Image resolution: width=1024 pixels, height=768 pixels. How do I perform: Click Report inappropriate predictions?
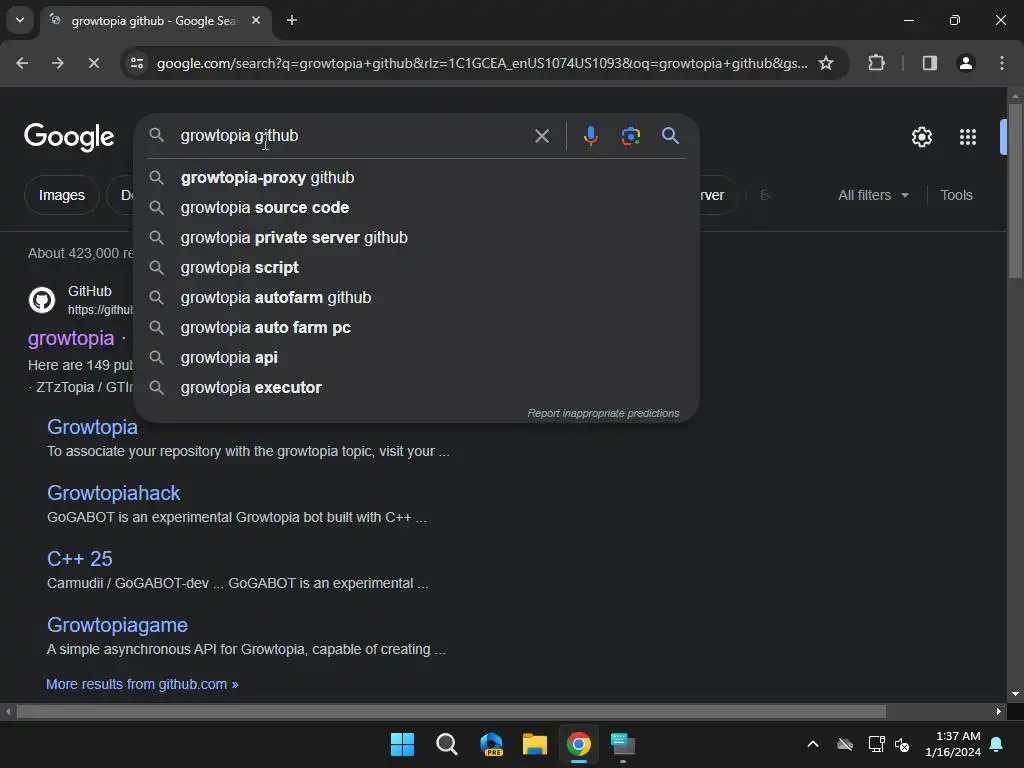coord(603,413)
